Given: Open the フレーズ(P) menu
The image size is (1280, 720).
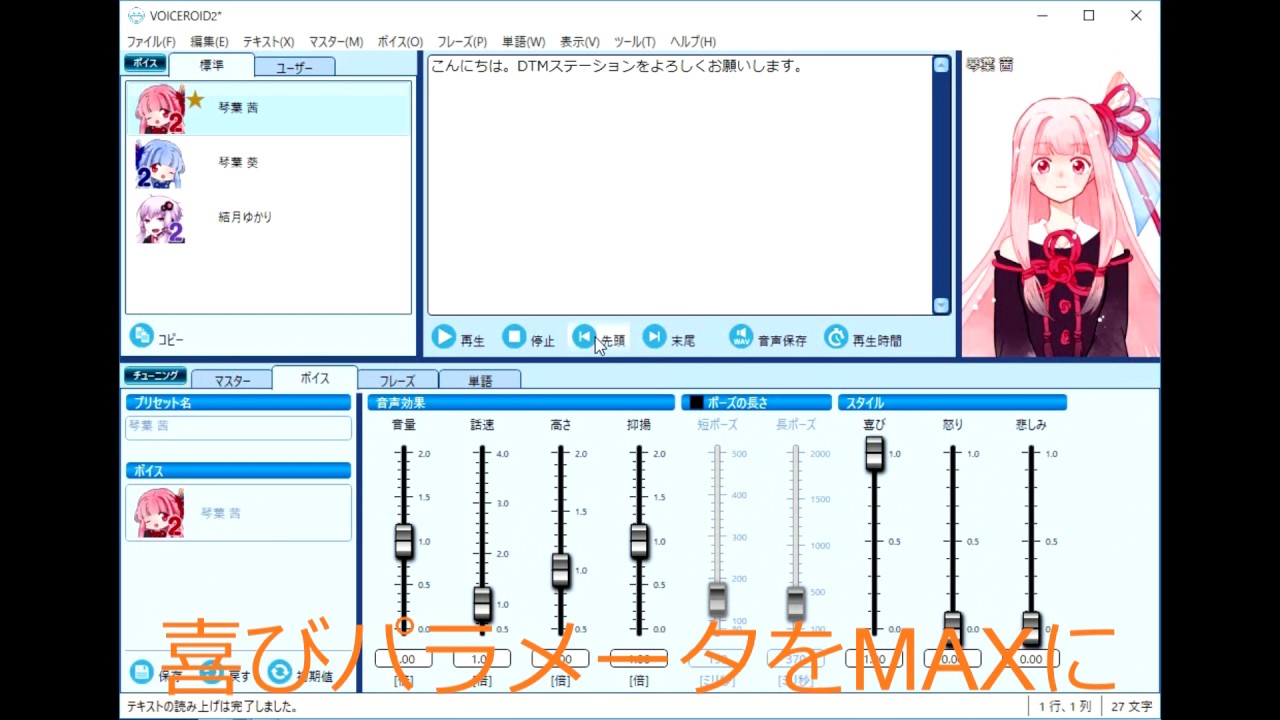Looking at the screenshot, I should [x=462, y=42].
